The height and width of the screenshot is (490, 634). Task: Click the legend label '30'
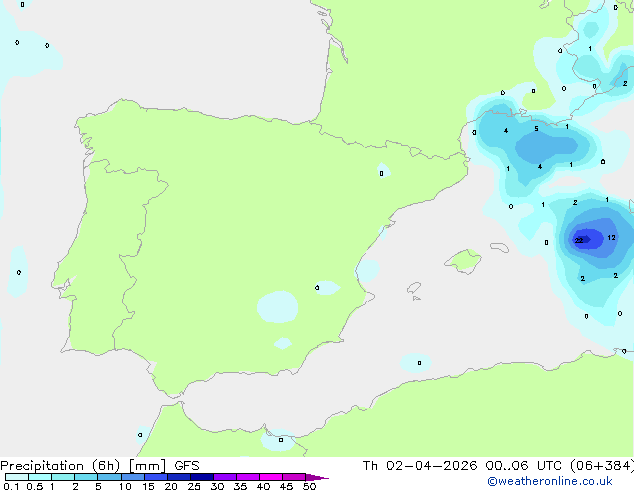pos(217,486)
